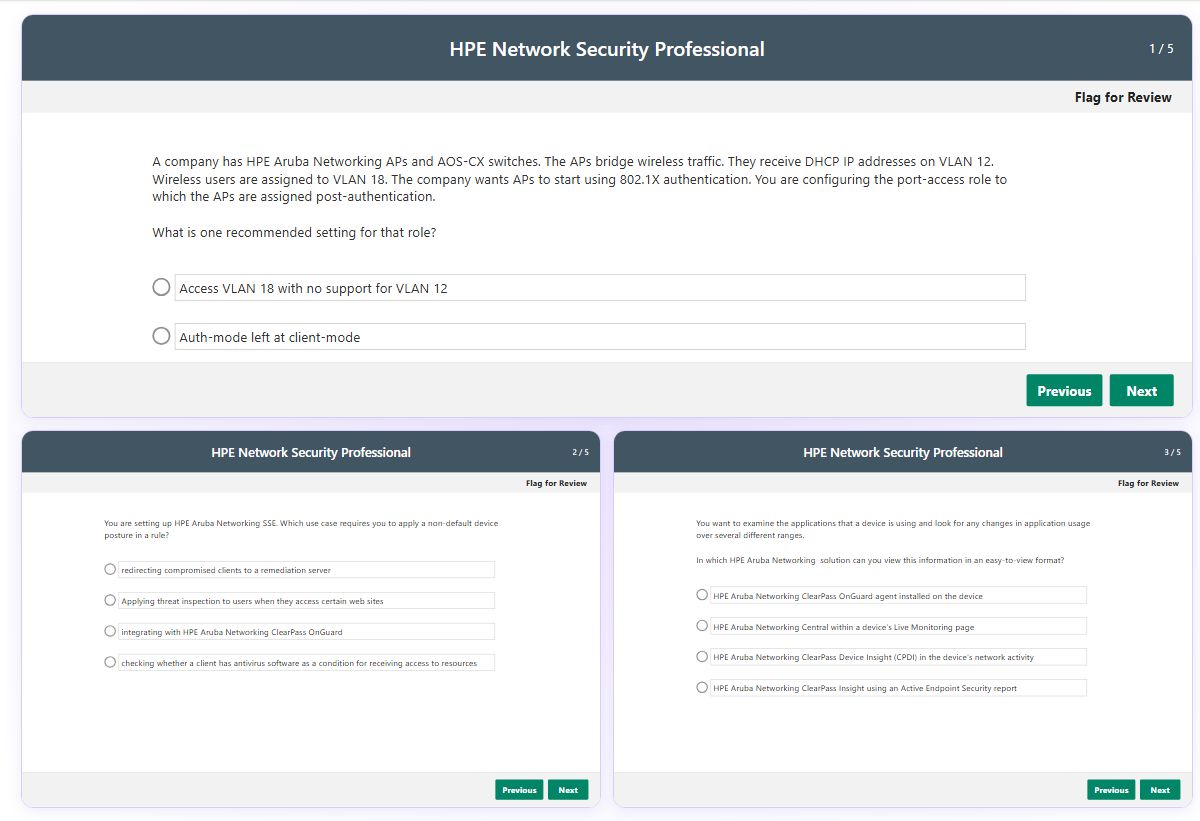Click answer text 'redirecting compromised clients to a remediation server'

(226, 570)
